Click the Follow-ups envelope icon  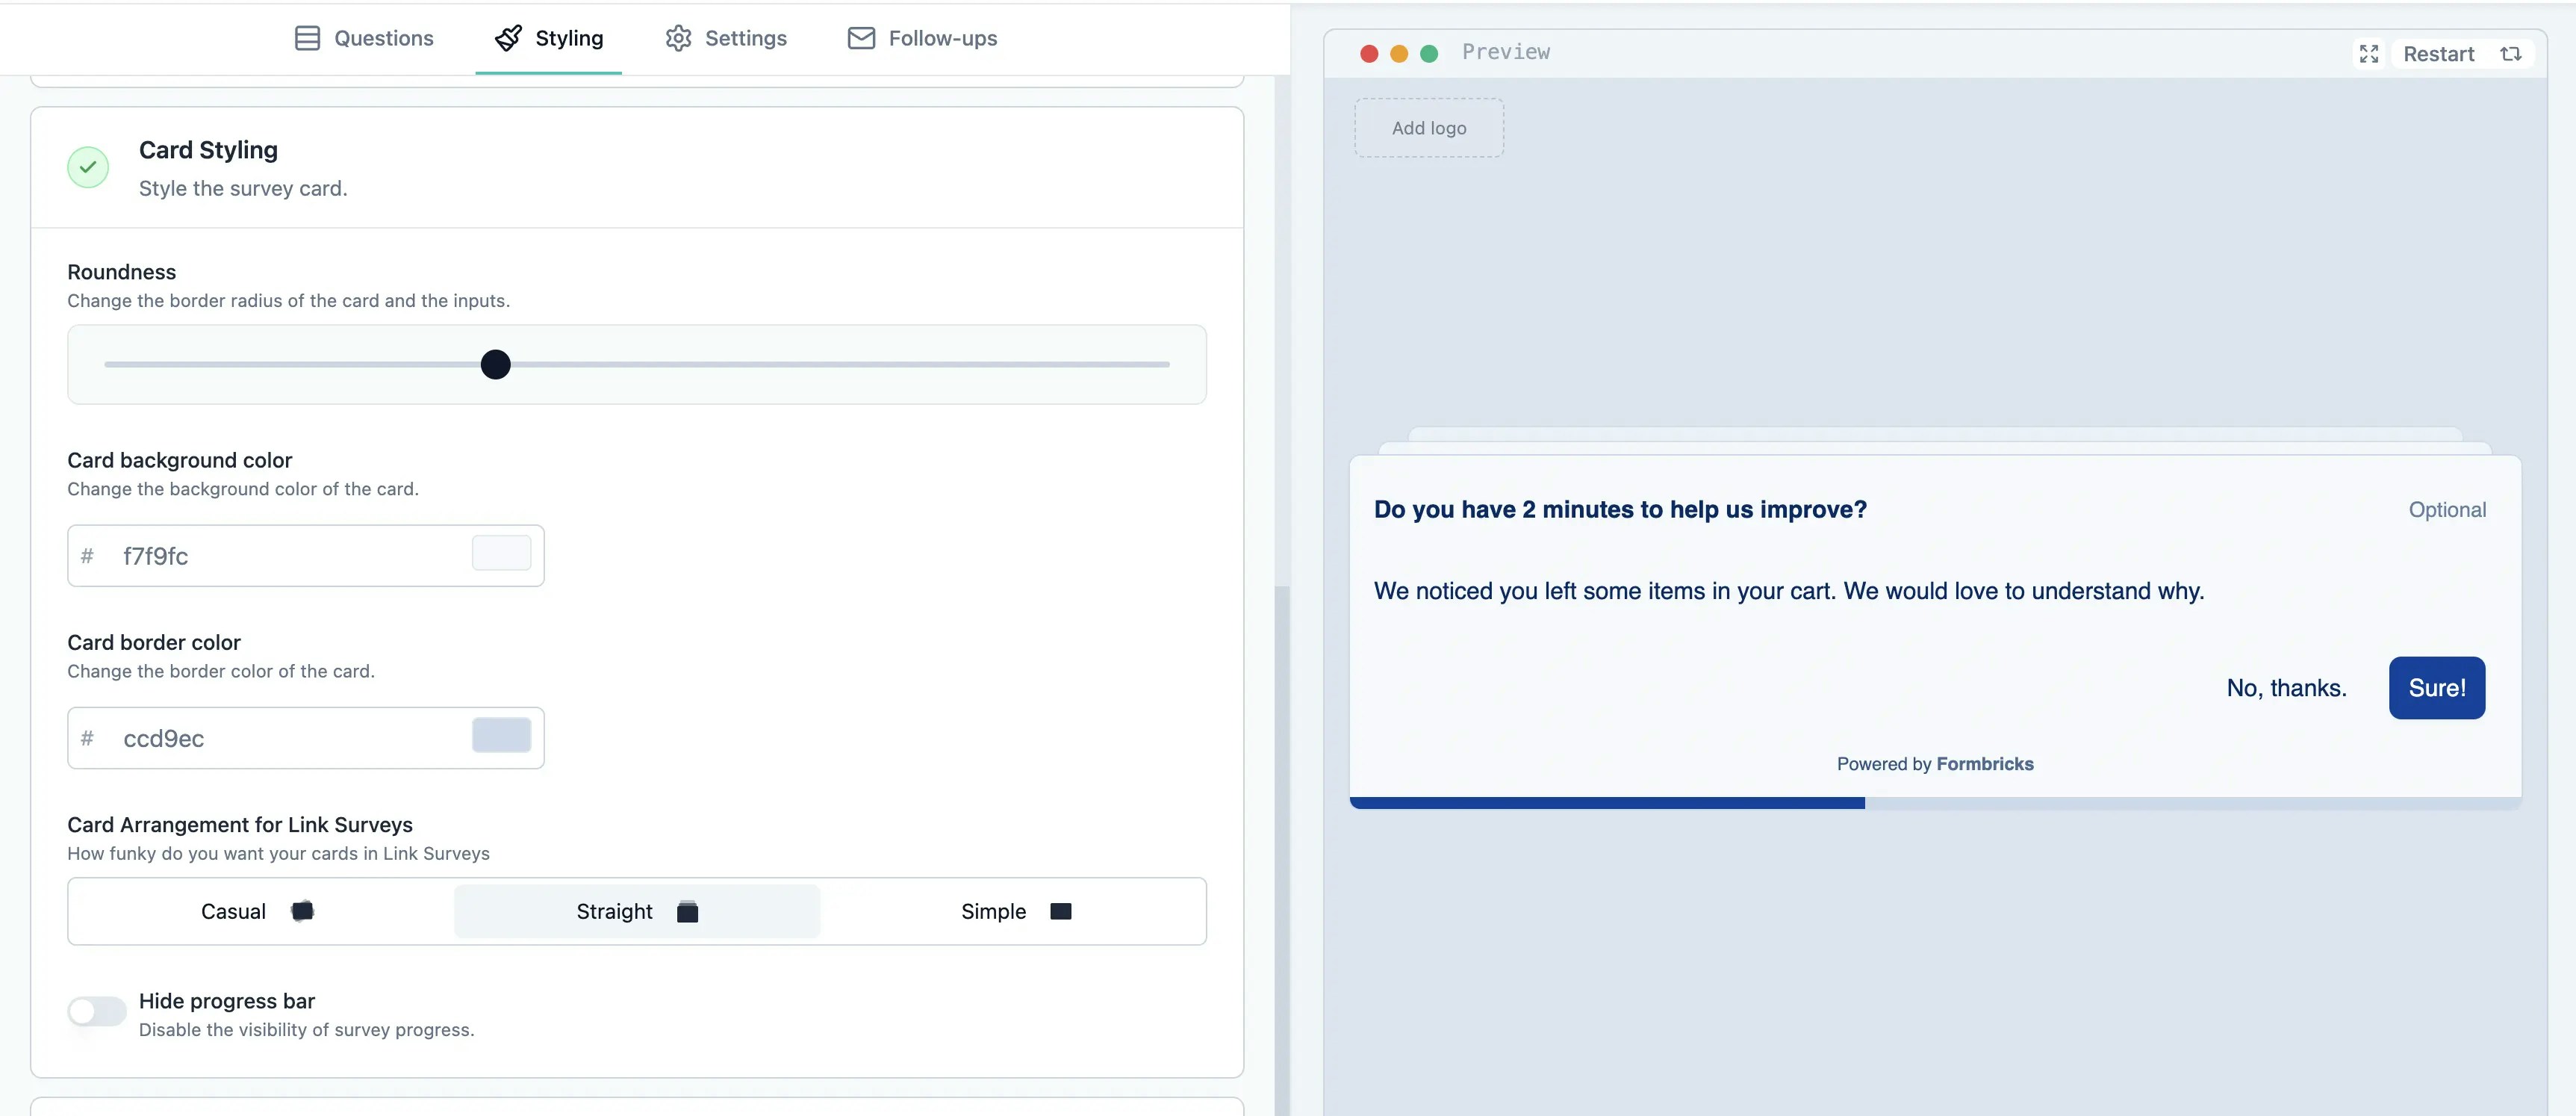tap(861, 38)
